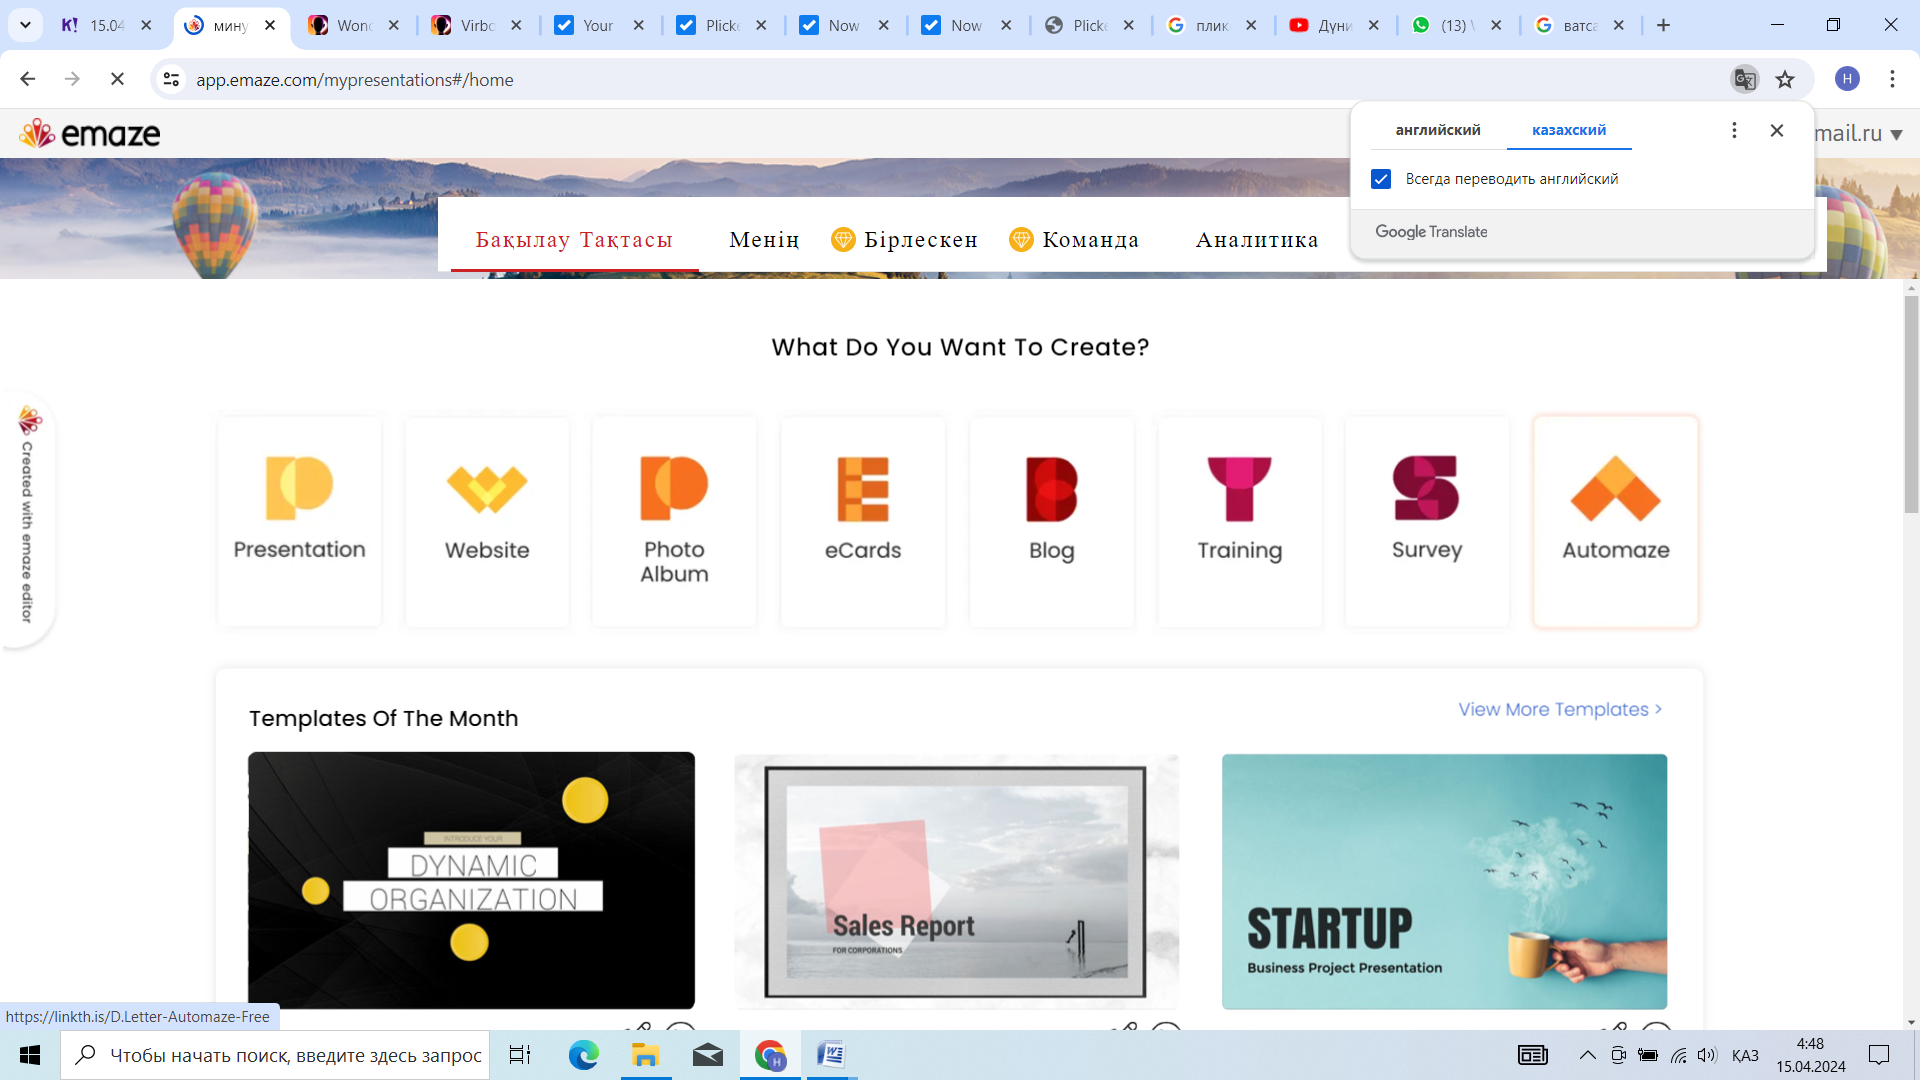Open View More Templates link
Viewport: 1920px width, 1080px height.
[1559, 709]
